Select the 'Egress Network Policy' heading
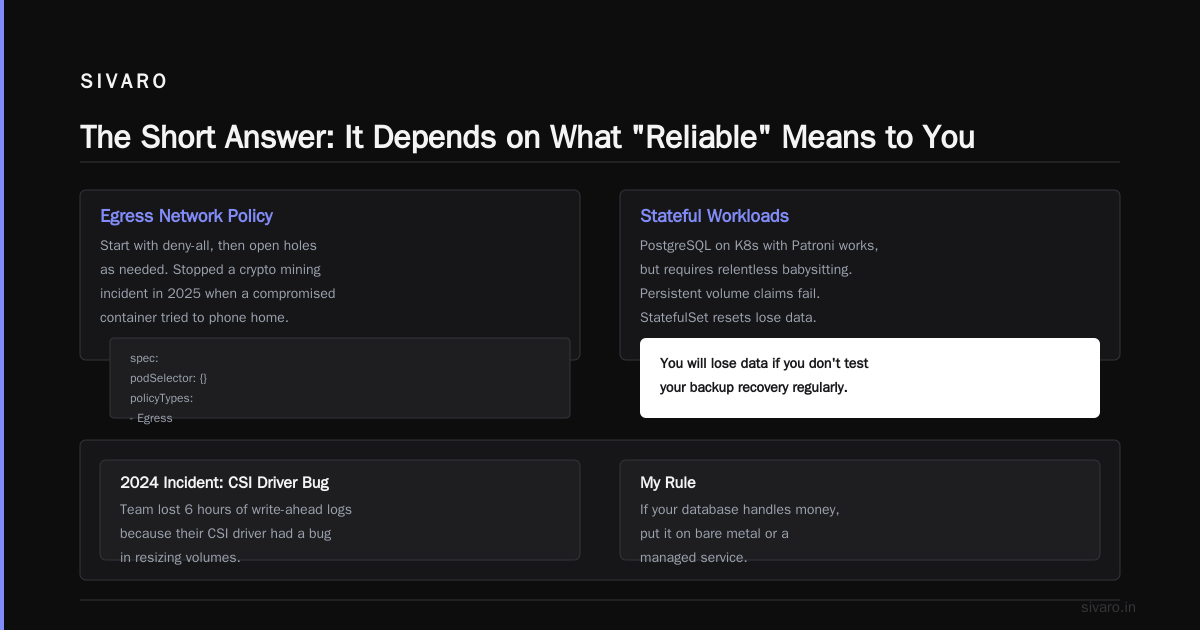Image resolution: width=1200 pixels, height=630 pixels. [x=186, y=216]
